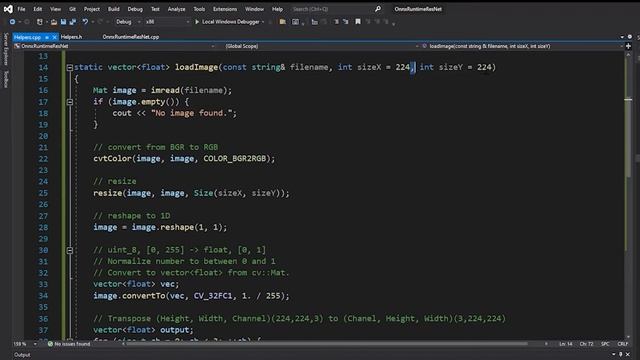
Task: Open the Help menu
Action: [x=277, y=9]
